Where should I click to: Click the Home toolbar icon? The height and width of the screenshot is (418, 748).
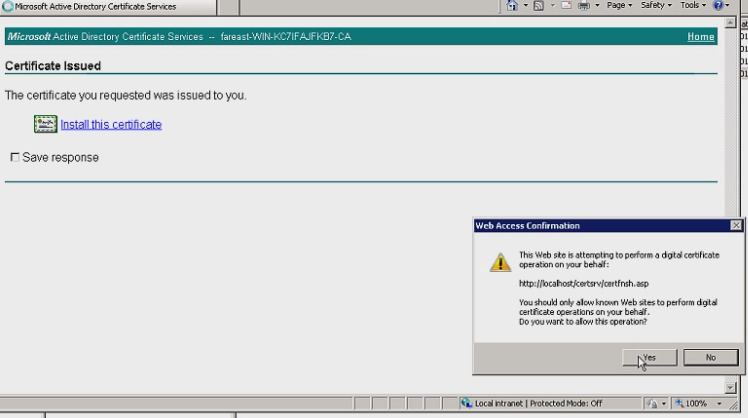coord(512,6)
